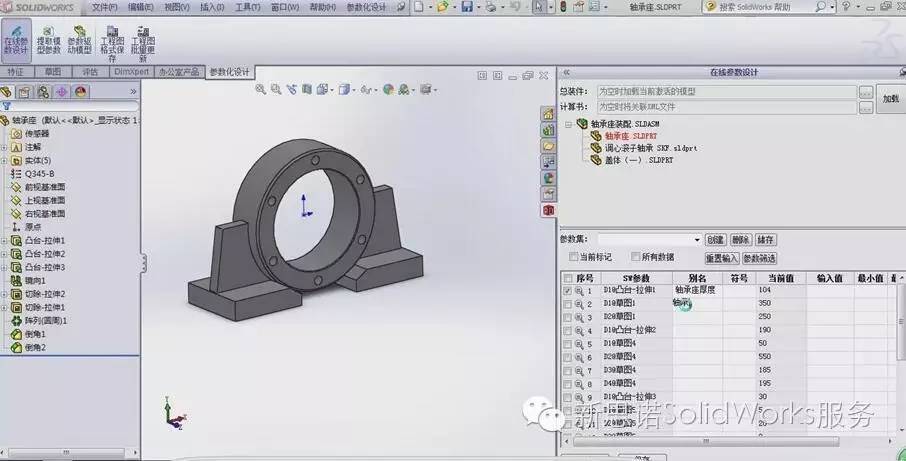Click the 参数筛选 button
The image size is (906, 461).
click(759, 258)
